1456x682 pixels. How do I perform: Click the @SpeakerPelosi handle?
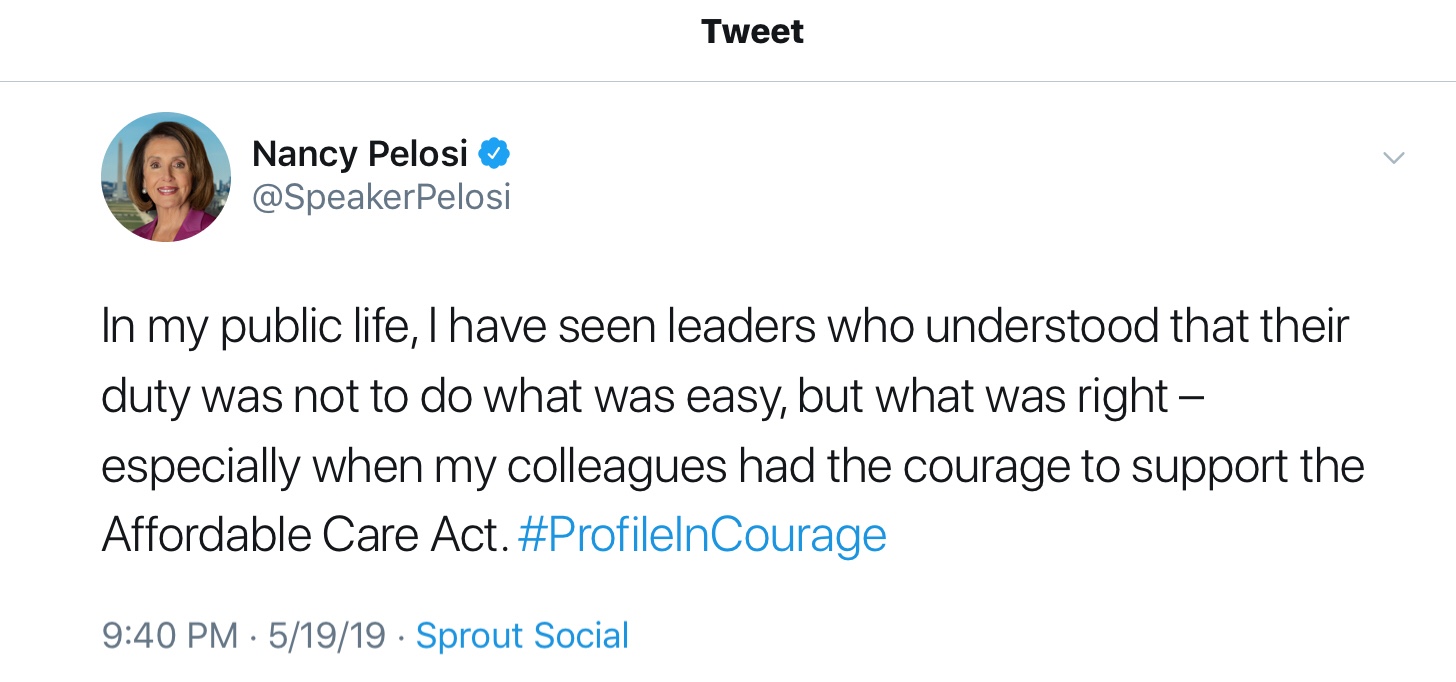tap(381, 197)
